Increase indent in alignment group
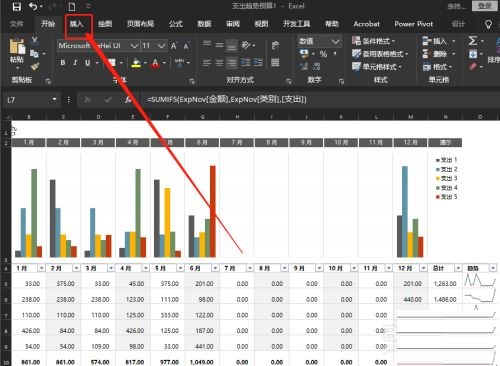This screenshot has height=366, width=500. 258,62
